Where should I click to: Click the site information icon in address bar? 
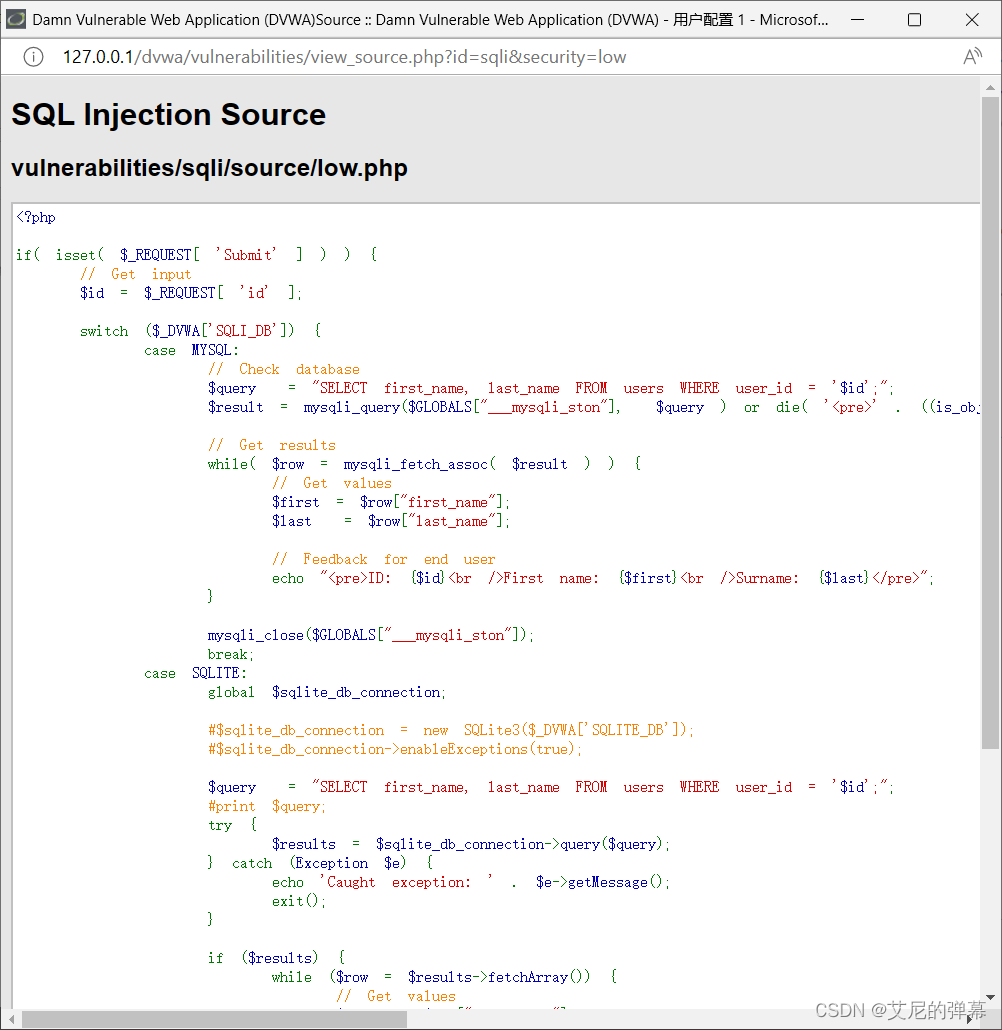pos(34,57)
